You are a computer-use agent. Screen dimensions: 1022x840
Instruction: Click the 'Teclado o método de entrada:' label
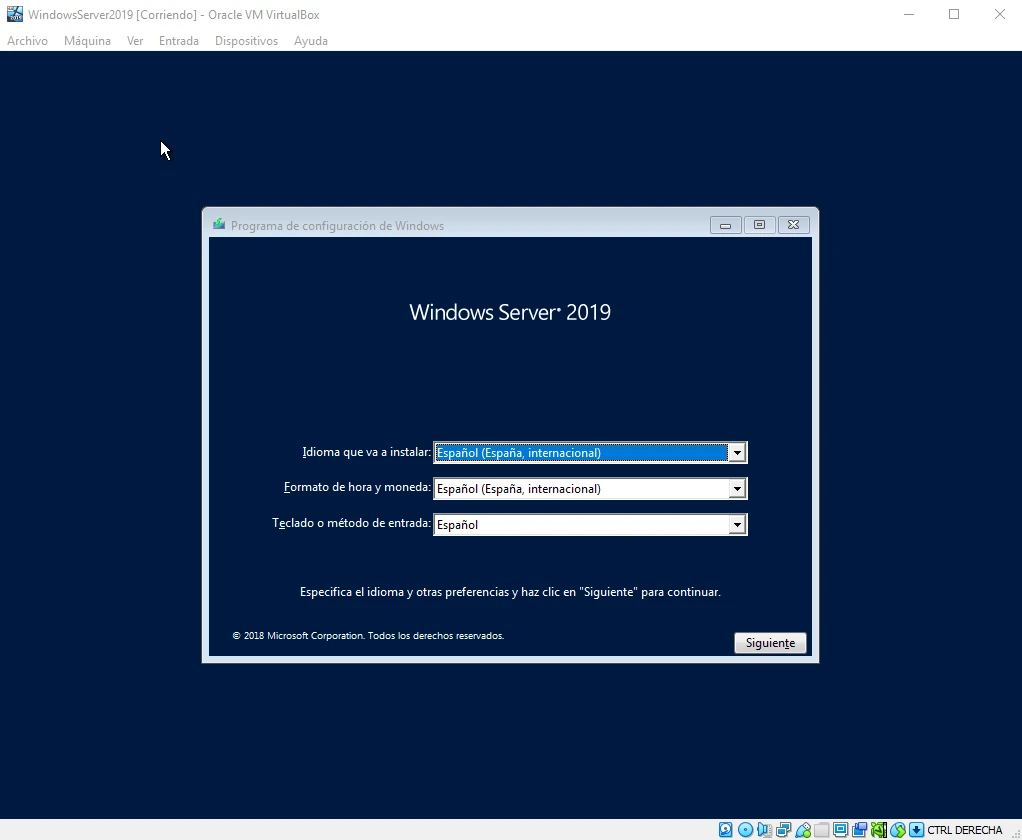coord(351,523)
